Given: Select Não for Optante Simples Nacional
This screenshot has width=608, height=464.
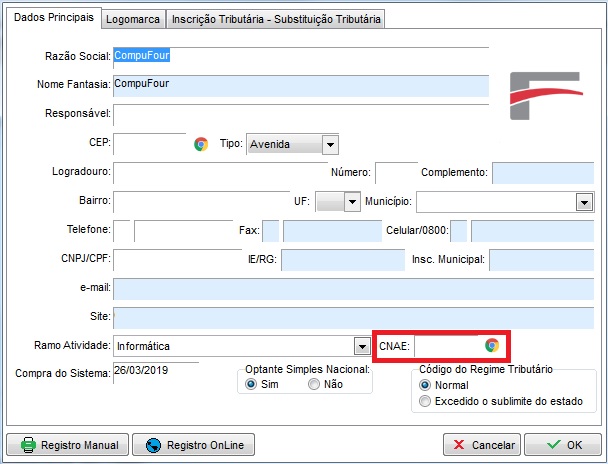Looking at the screenshot, I should (314, 384).
